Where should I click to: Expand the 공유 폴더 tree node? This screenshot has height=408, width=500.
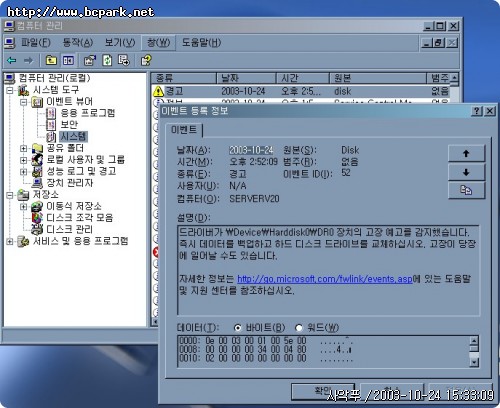point(23,148)
